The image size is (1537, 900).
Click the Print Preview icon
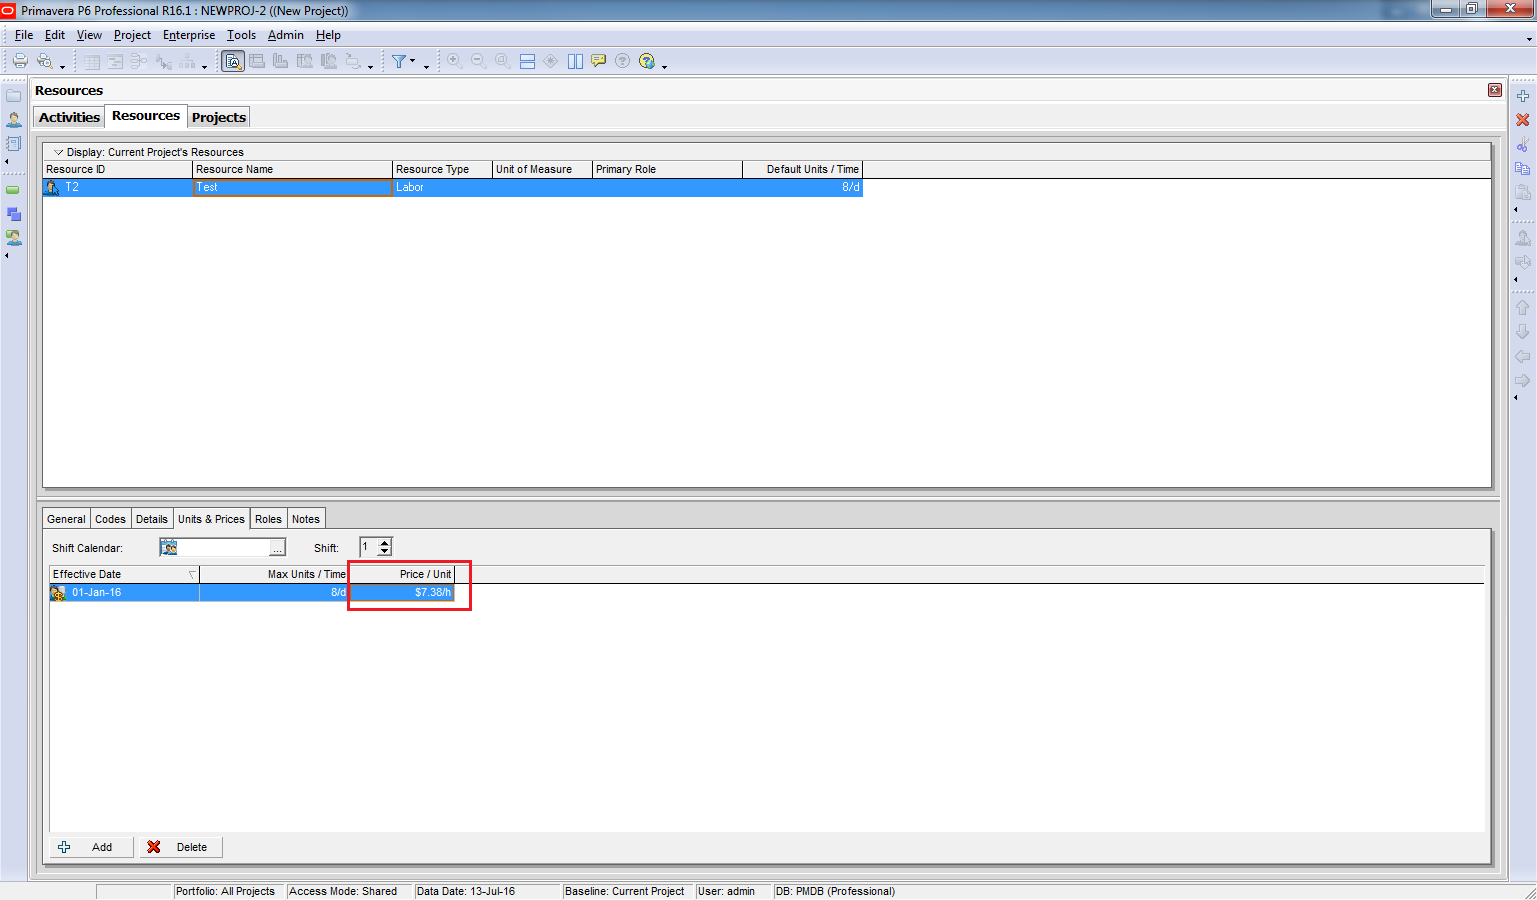click(x=45, y=61)
